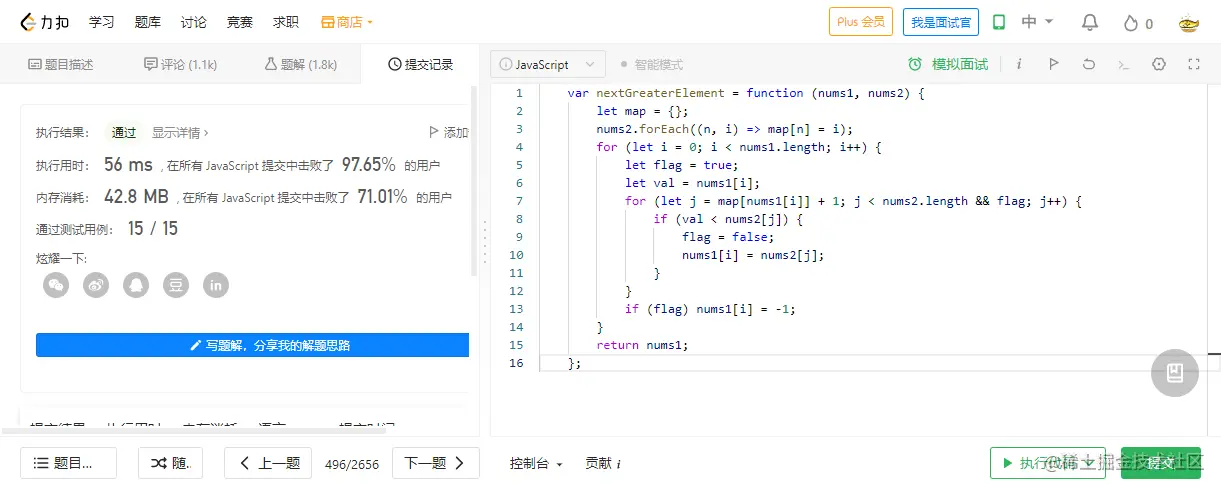
Task: Toggle 智能模式 smart mode
Action: pyautogui.click(x=651, y=64)
